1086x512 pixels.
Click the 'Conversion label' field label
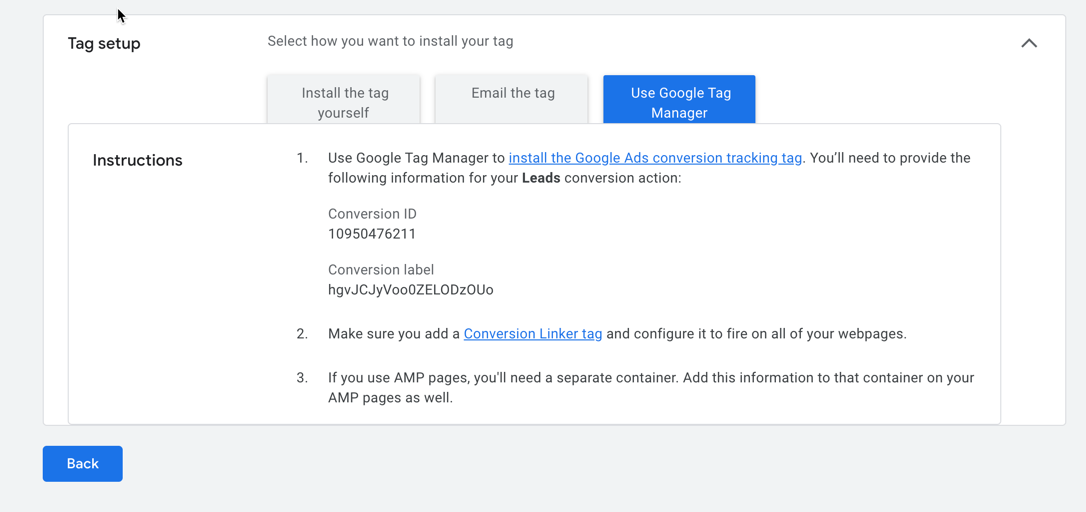pos(380,270)
